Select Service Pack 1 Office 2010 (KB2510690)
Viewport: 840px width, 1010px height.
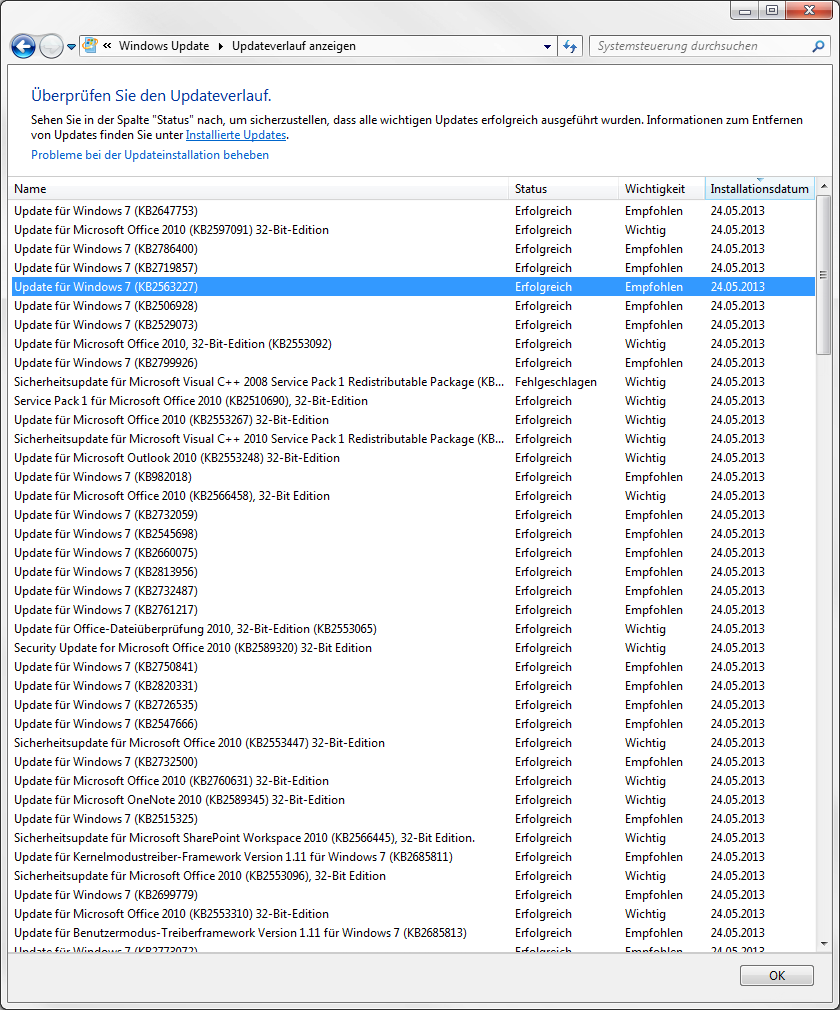[414, 401]
